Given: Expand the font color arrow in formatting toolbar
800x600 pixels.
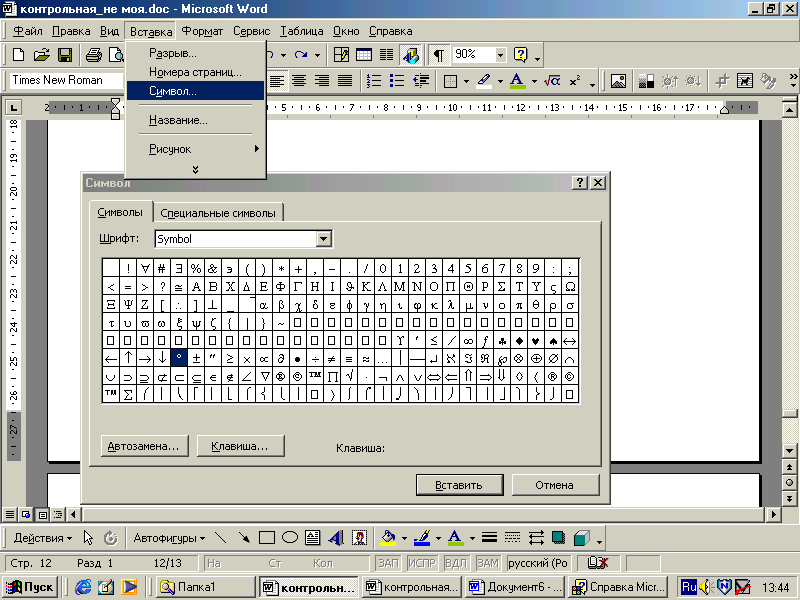Looking at the screenshot, I should click(x=534, y=81).
